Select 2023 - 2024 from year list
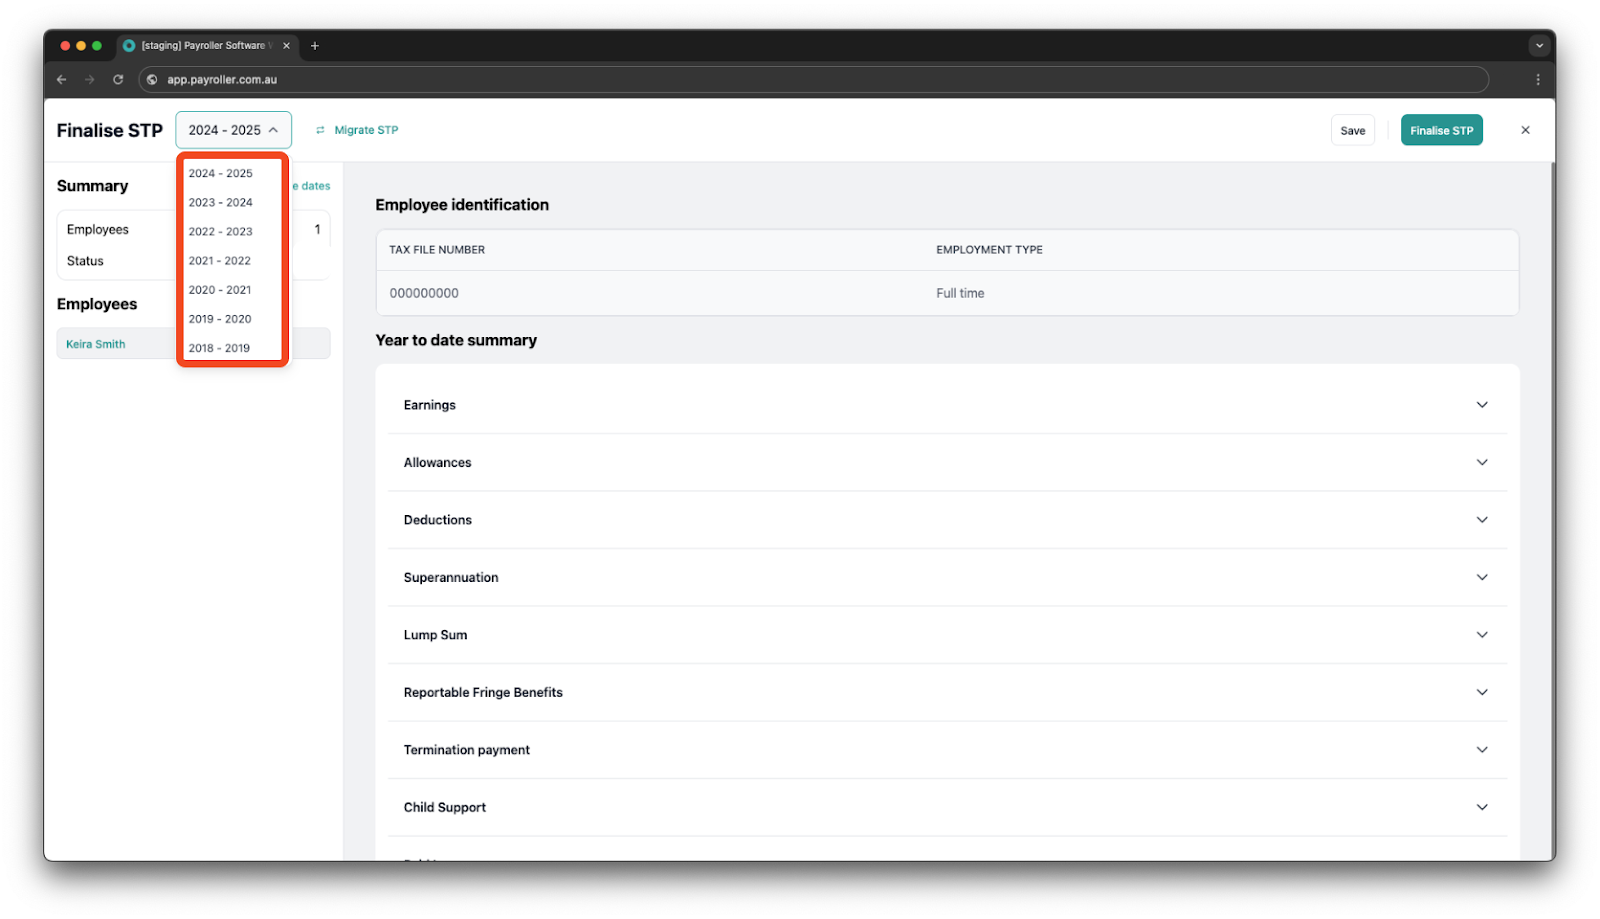Screen dimensions: 1600x919 pos(221,202)
